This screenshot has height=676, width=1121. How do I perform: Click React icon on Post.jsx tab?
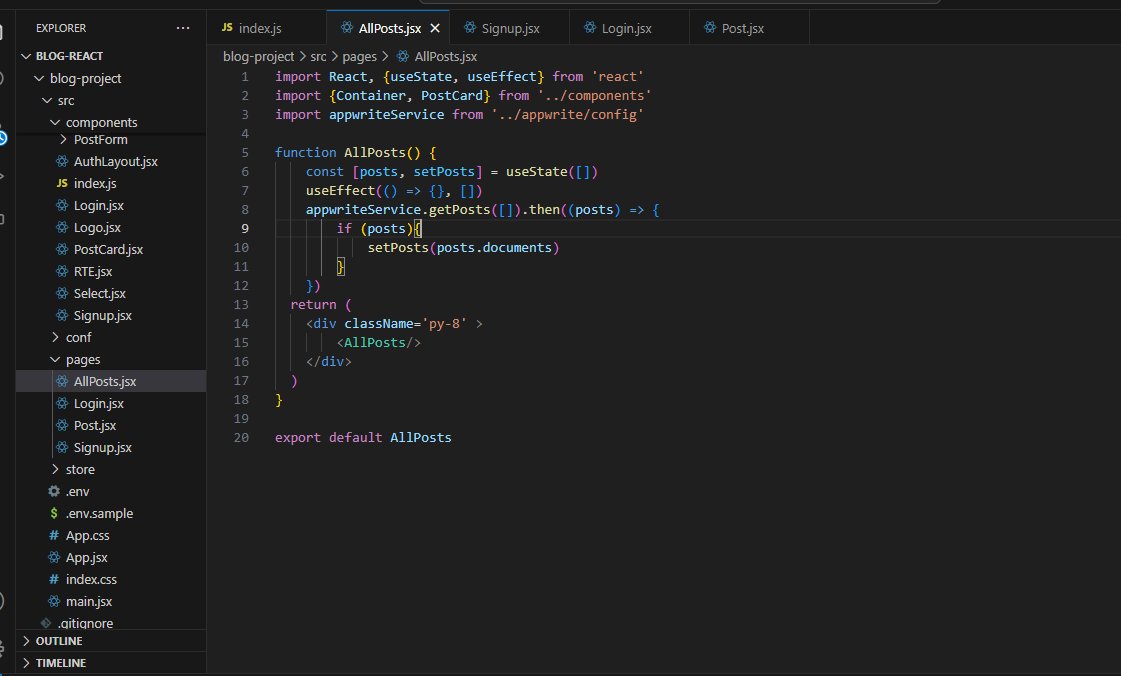[x=710, y=28]
